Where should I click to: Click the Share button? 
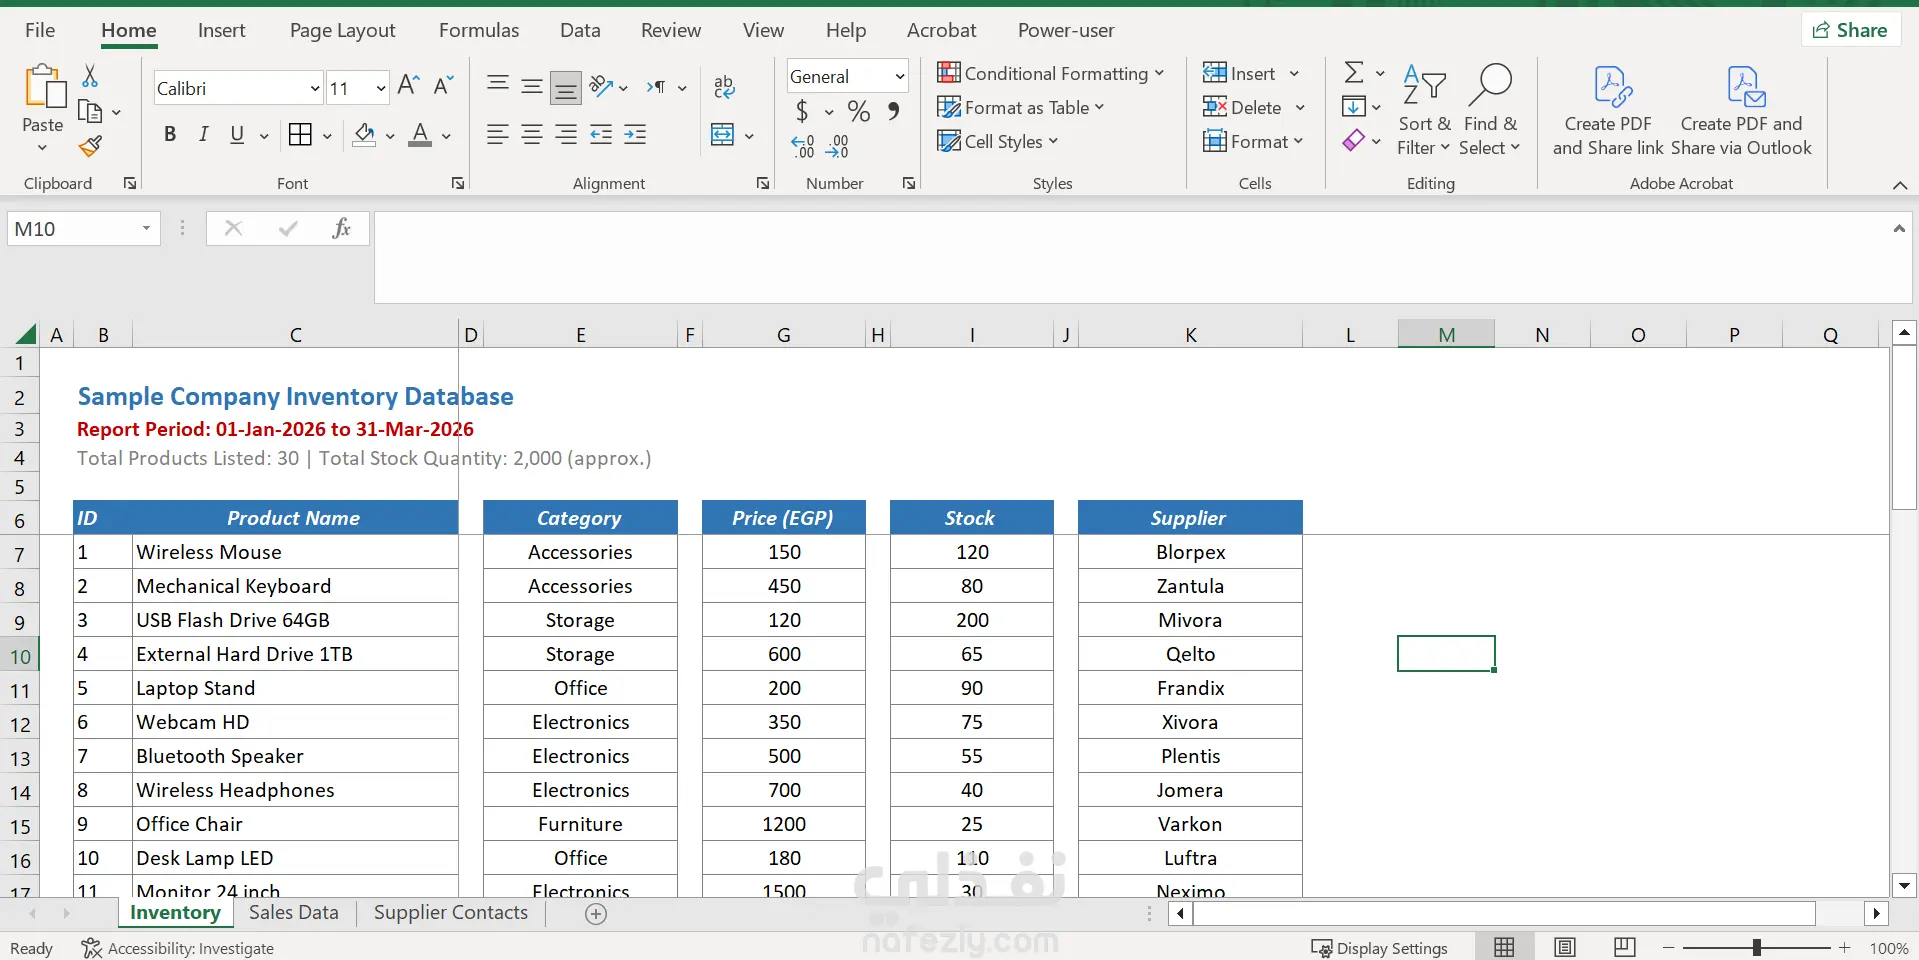pos(1850,30)
